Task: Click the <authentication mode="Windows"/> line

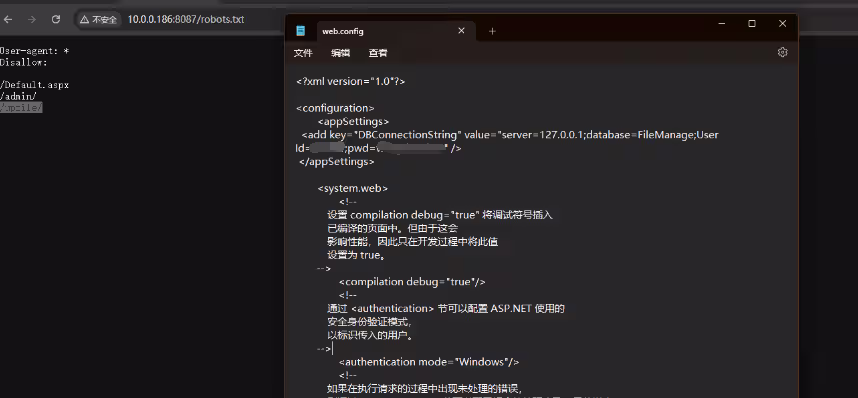Action: point(429,362)
